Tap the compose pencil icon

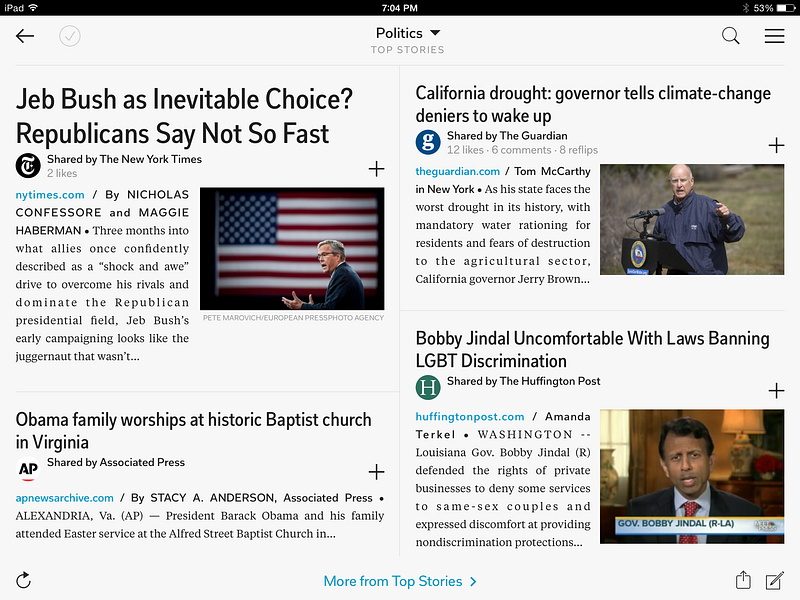pos(774,581)
